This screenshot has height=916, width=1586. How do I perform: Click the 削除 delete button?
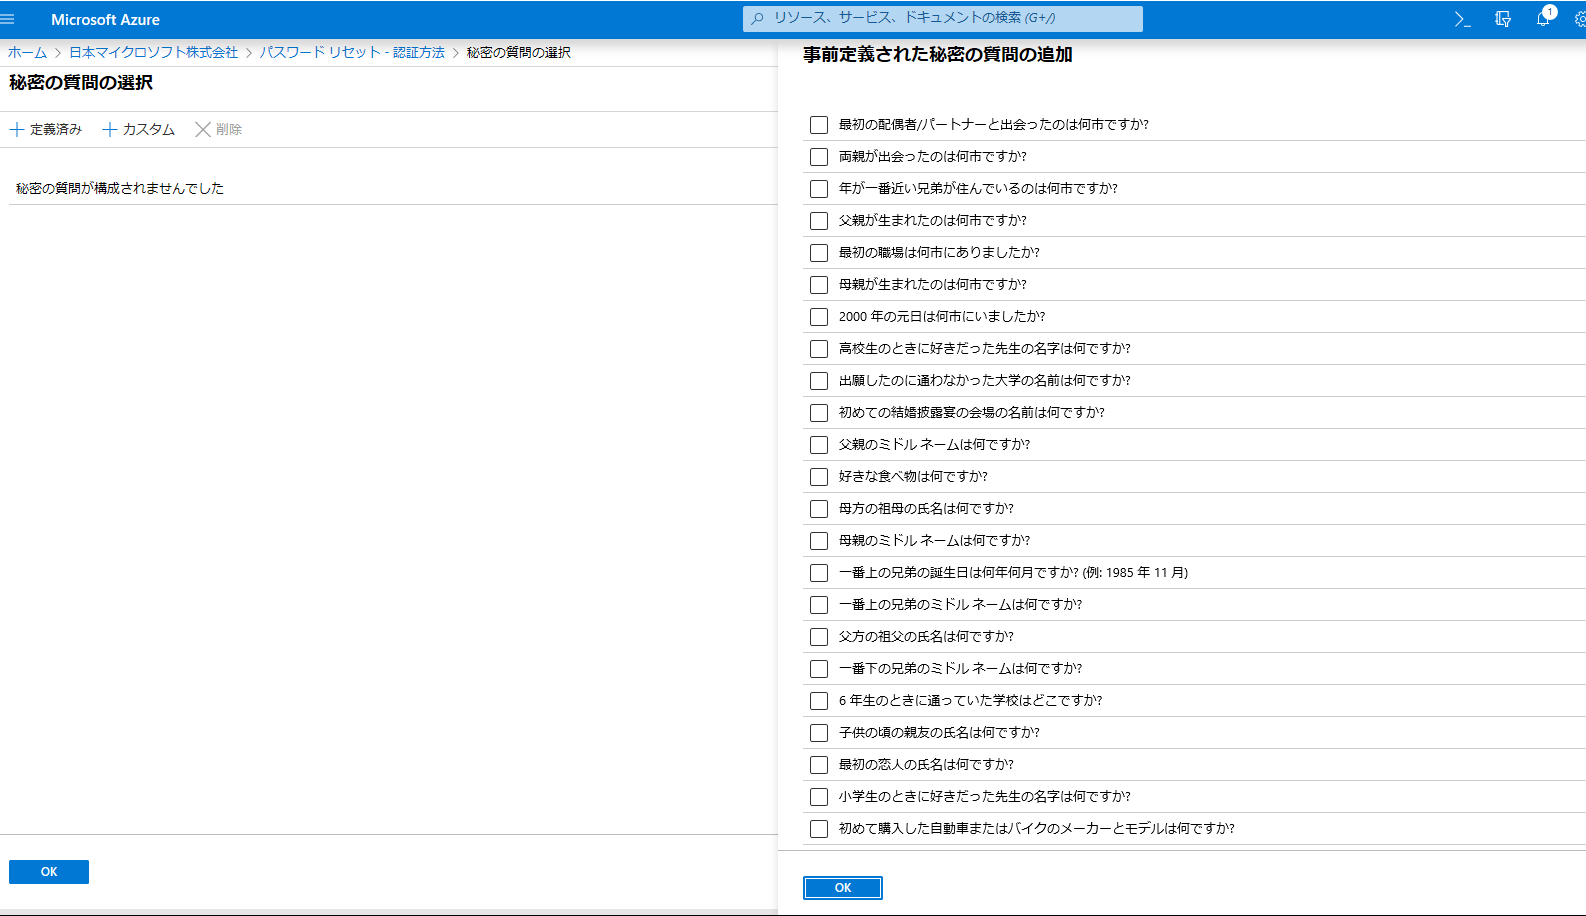[219, 129]
